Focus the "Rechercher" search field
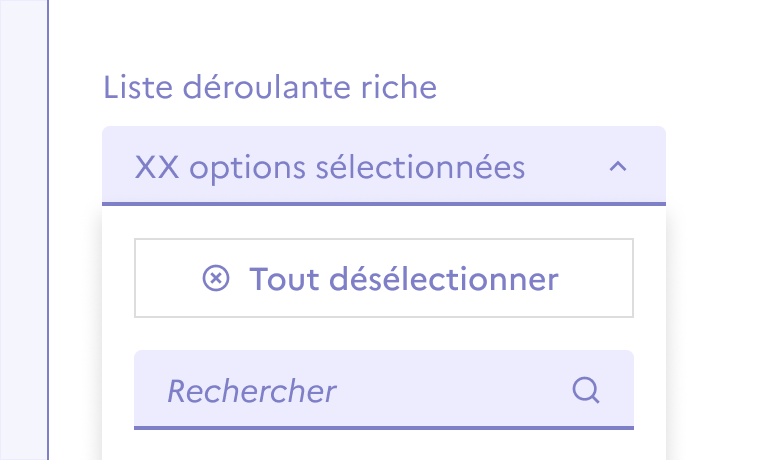 [x=360, y=390]
